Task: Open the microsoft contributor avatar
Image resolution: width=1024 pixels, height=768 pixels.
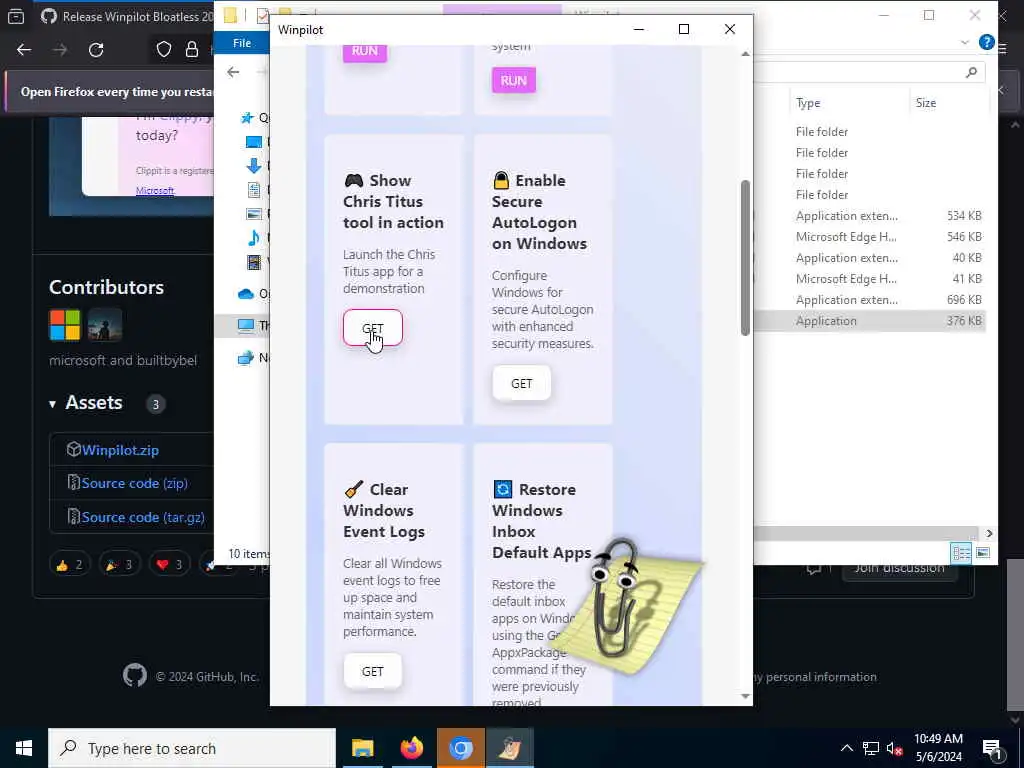Action: 65,325
